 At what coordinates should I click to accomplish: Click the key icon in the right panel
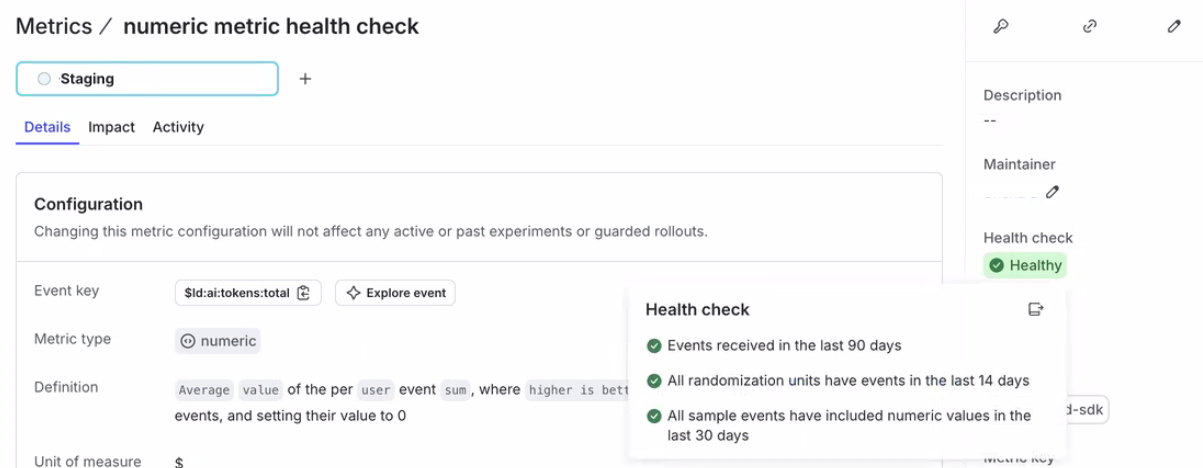click(x=1000, y=29)
